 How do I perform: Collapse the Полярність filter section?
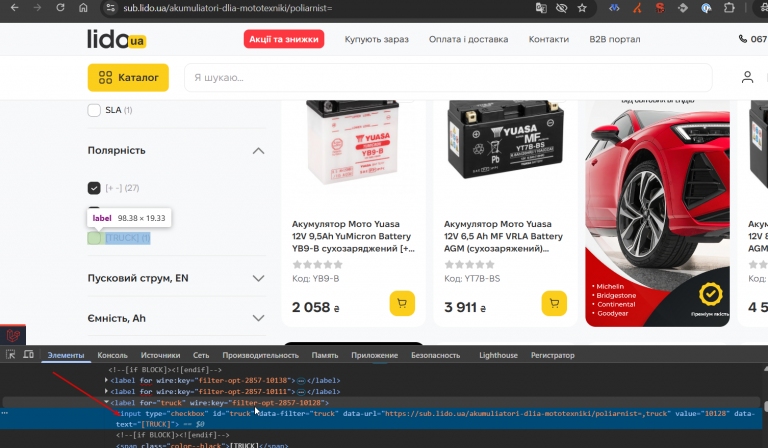[258, 151]
